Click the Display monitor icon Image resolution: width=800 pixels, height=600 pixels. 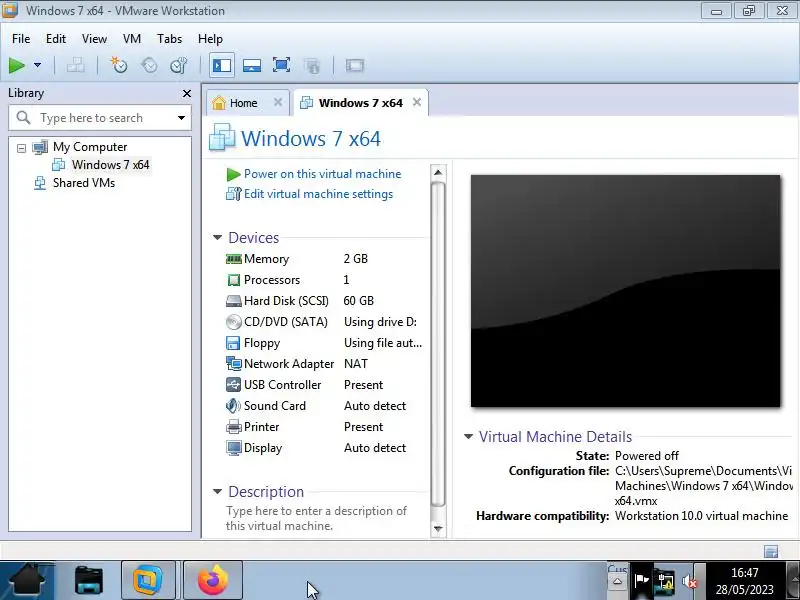pos(234,448)
